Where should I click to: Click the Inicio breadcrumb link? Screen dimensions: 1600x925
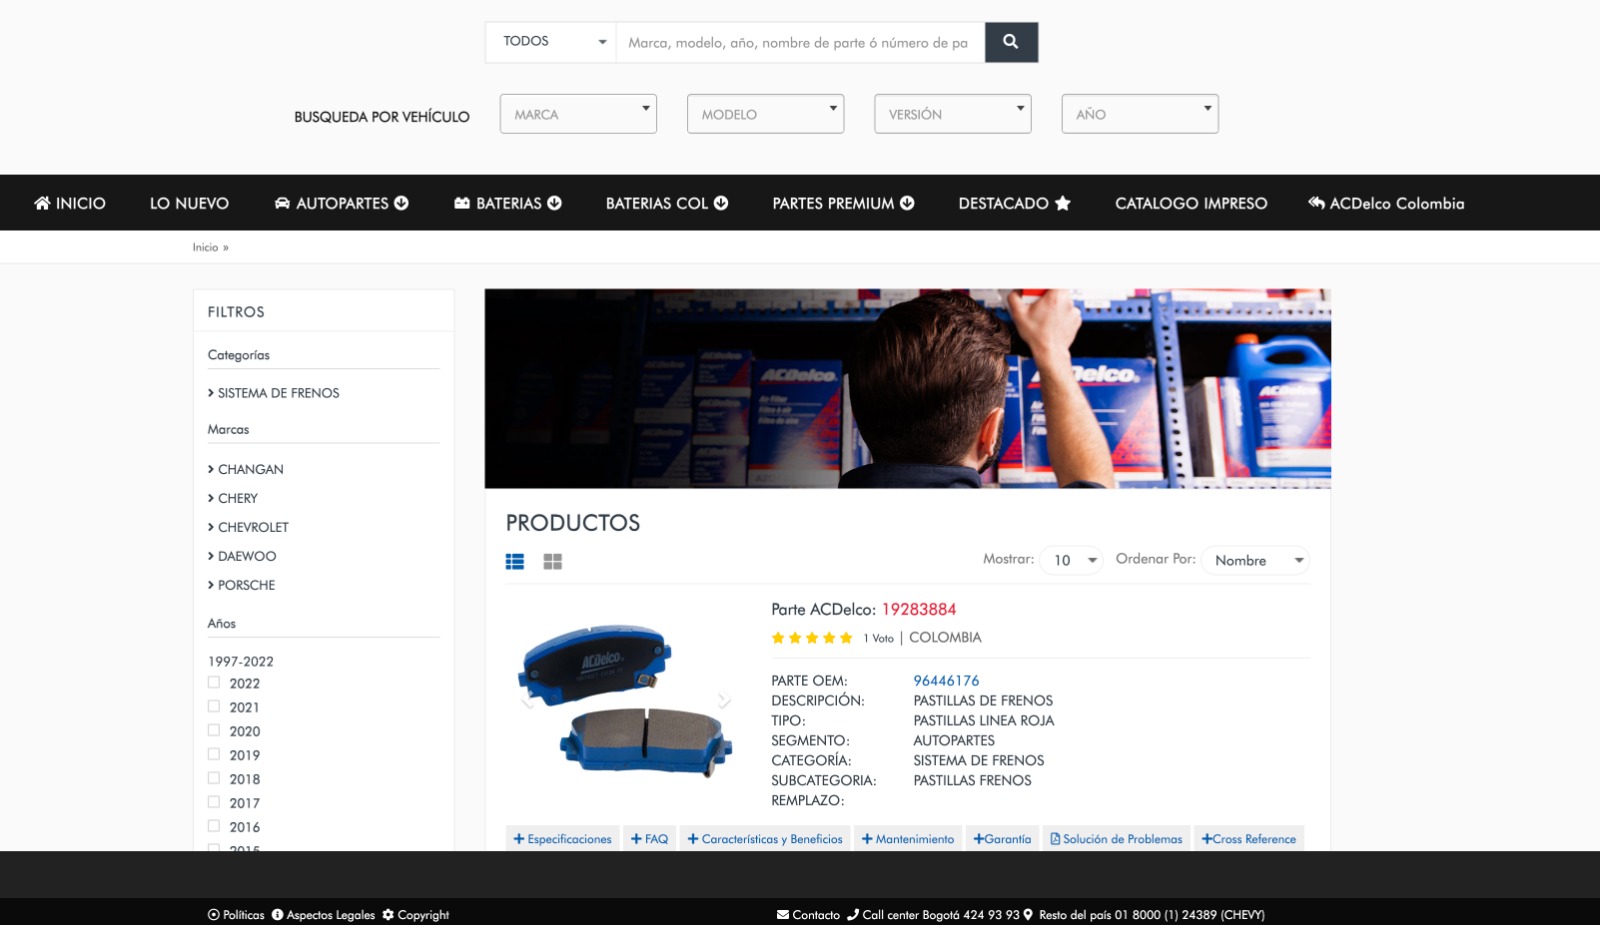205,247
